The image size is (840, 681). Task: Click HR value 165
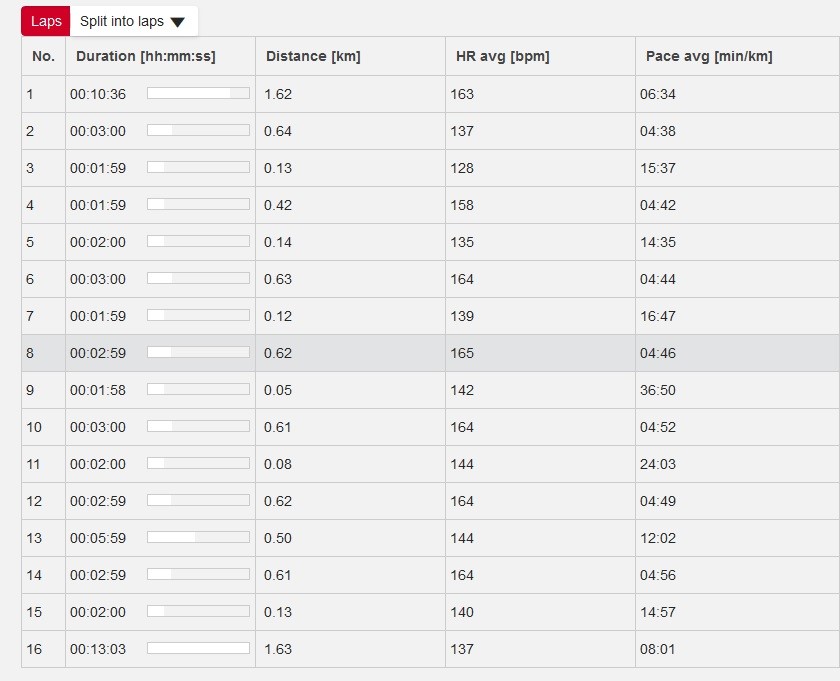click(x=462, y=353)
